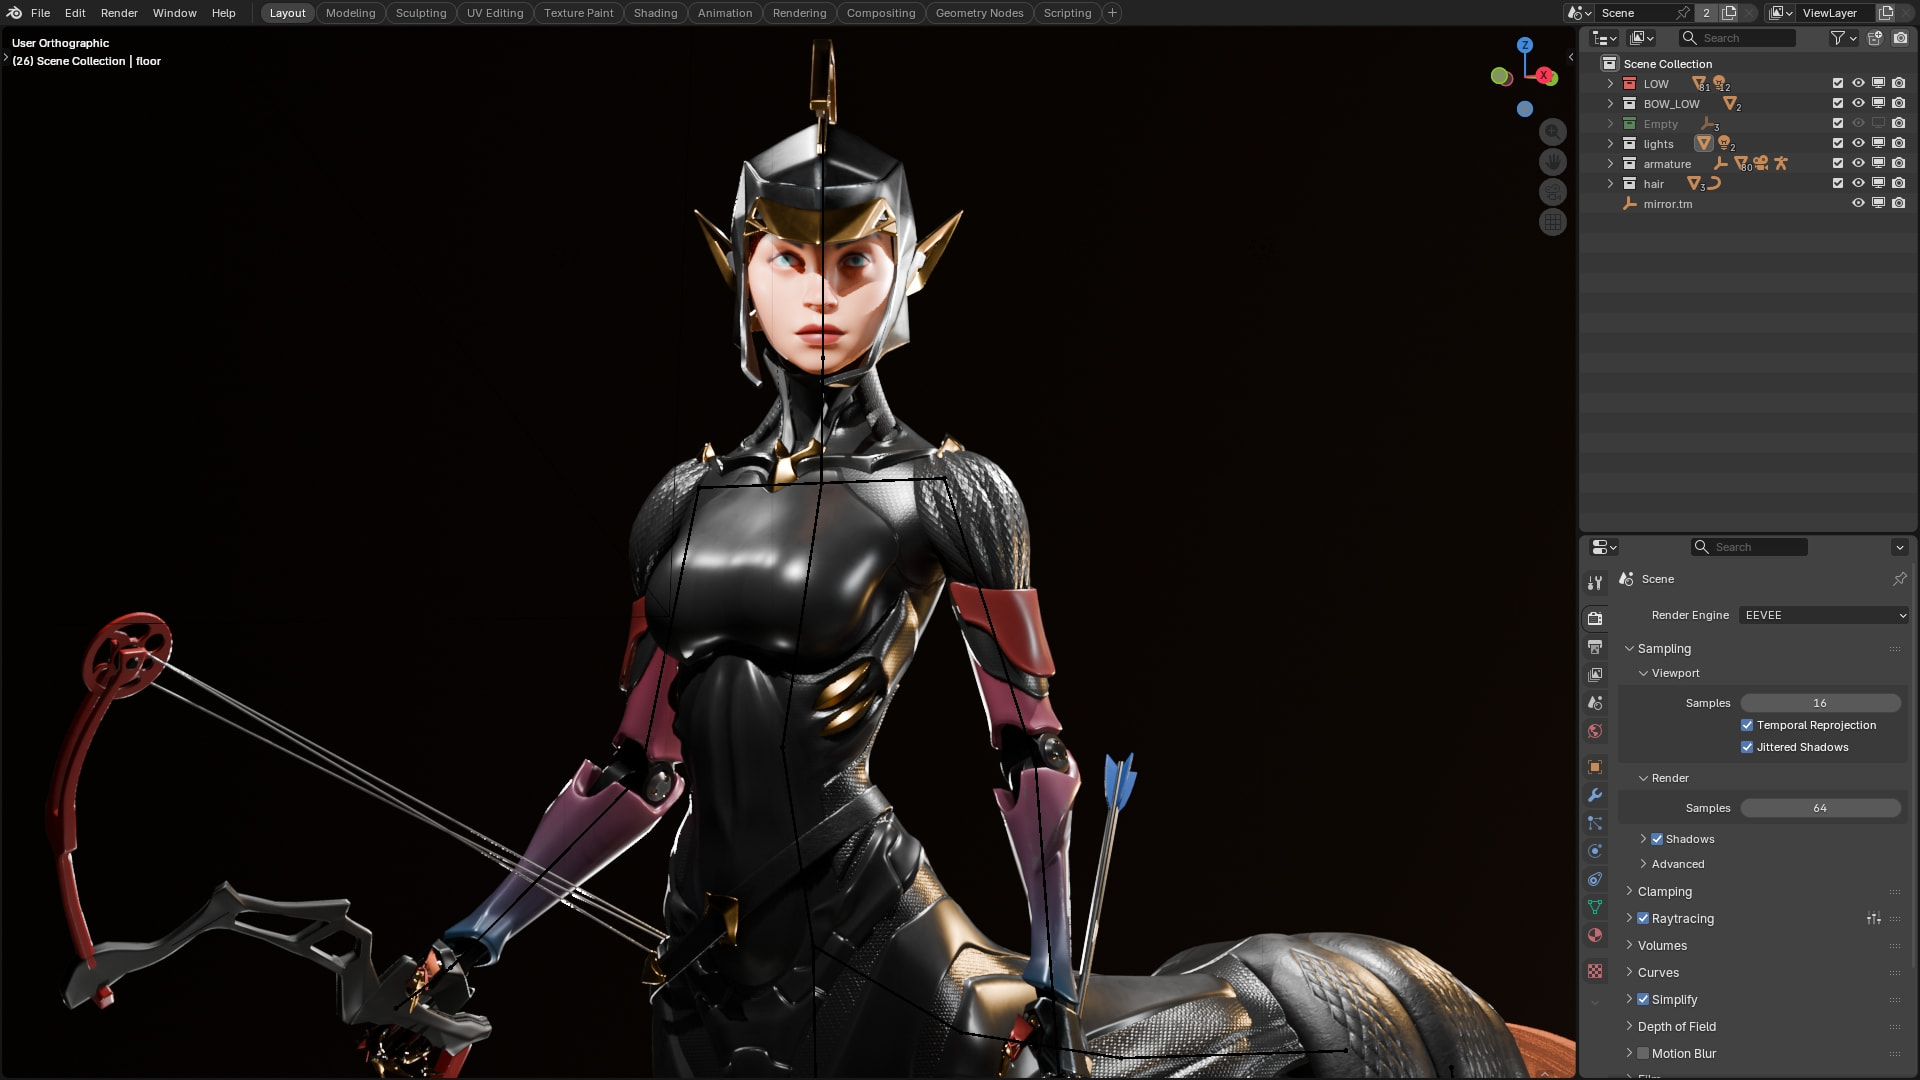The height and width of the screenshot is (1080, 1920).
Task: Enable the Motion Blur checkbox
Action: [1643, 1053]
